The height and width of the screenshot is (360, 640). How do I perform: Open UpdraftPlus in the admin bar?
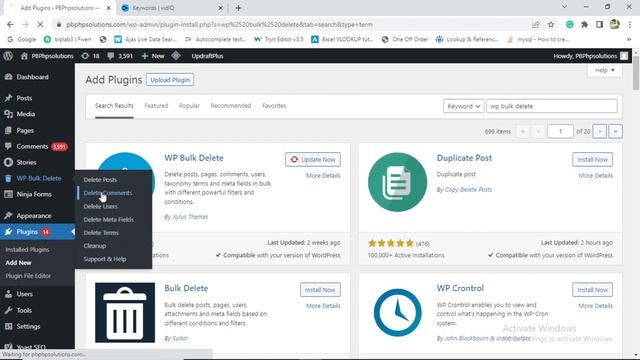(207, 56)
